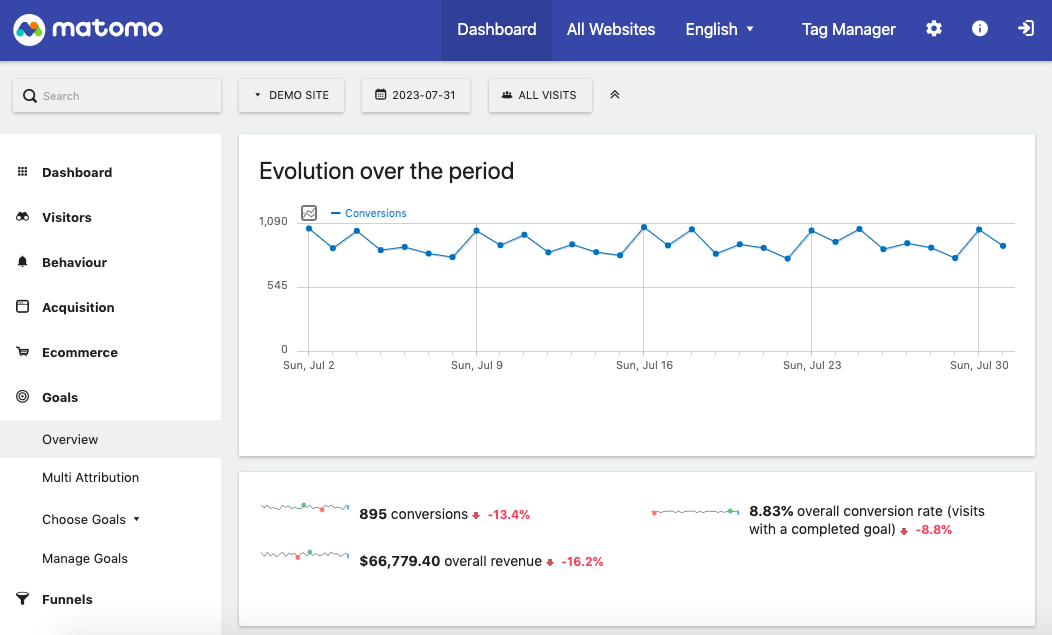Go to Multi Attribution page
Viewport: 1052px width, 635px height.
click(90, 477)
